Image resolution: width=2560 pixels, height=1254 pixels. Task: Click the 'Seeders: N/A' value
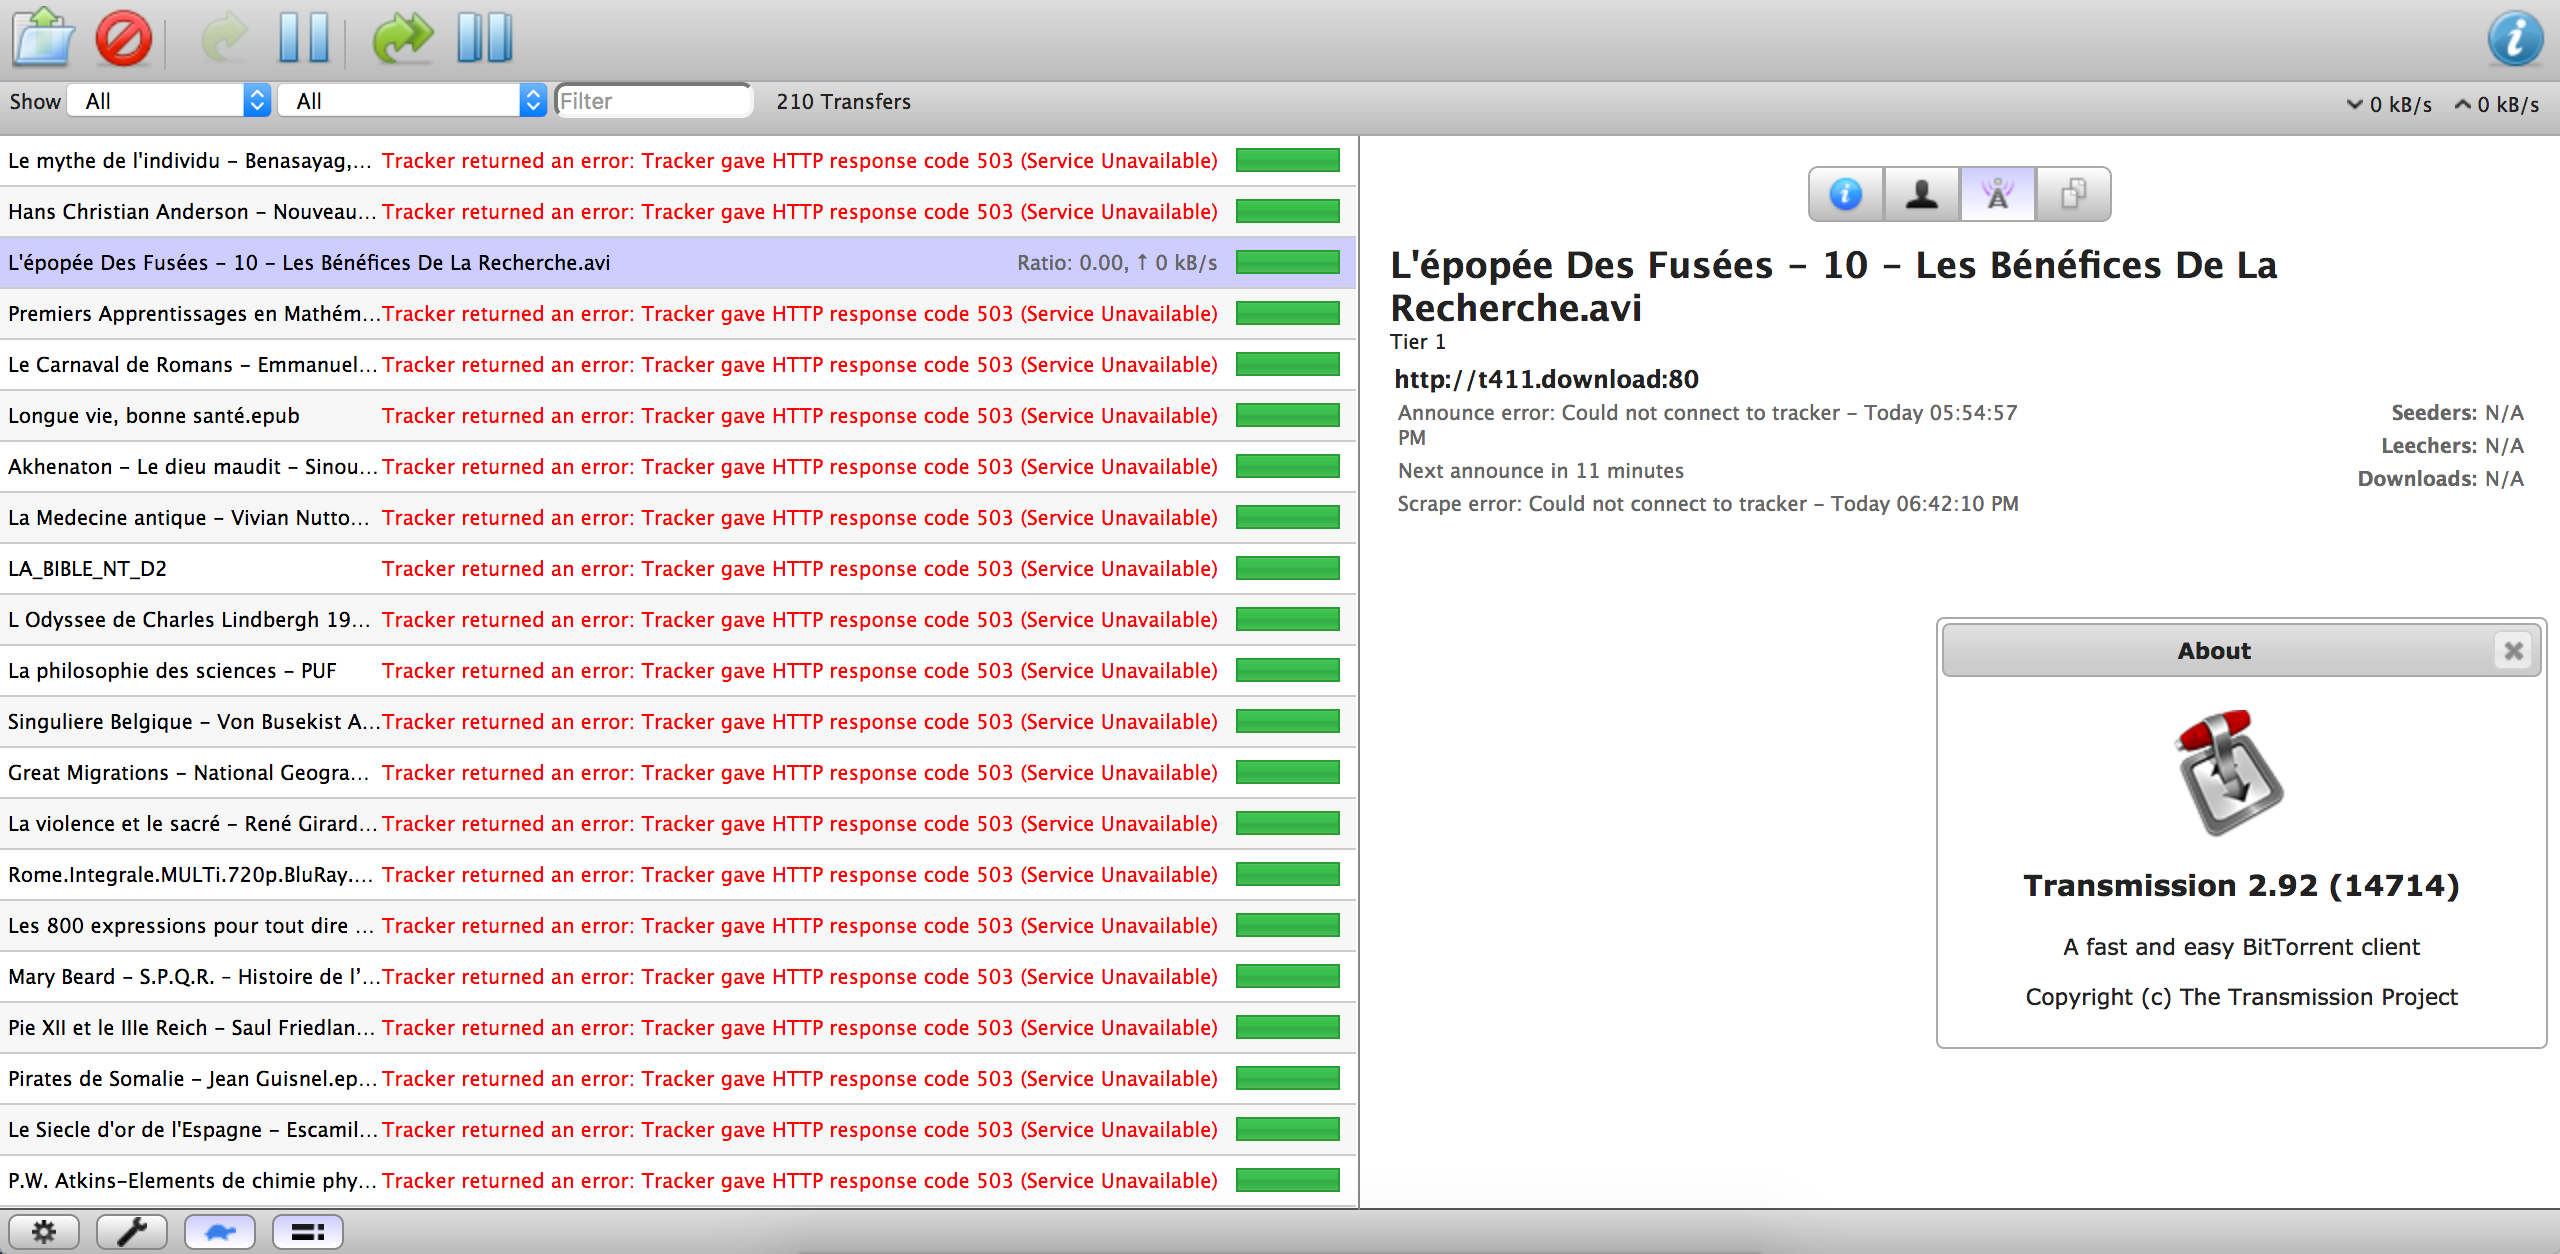tap(2457, 413)
